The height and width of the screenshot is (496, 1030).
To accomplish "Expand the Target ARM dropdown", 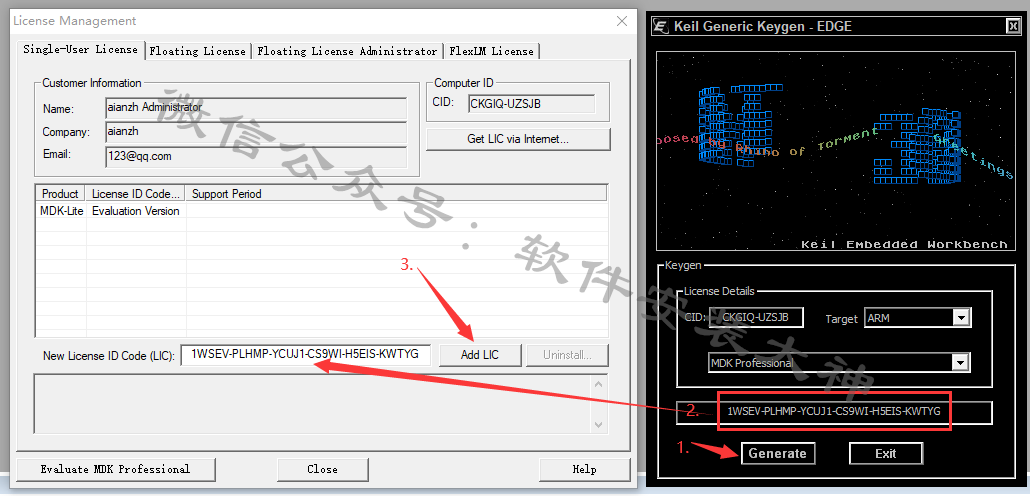I will coord(961,318).
